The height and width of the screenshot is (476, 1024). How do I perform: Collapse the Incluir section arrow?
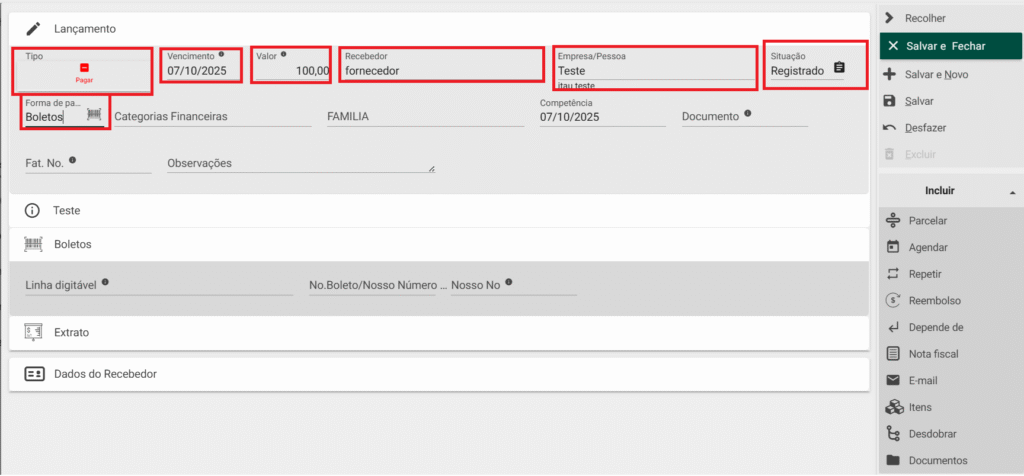1011,191
